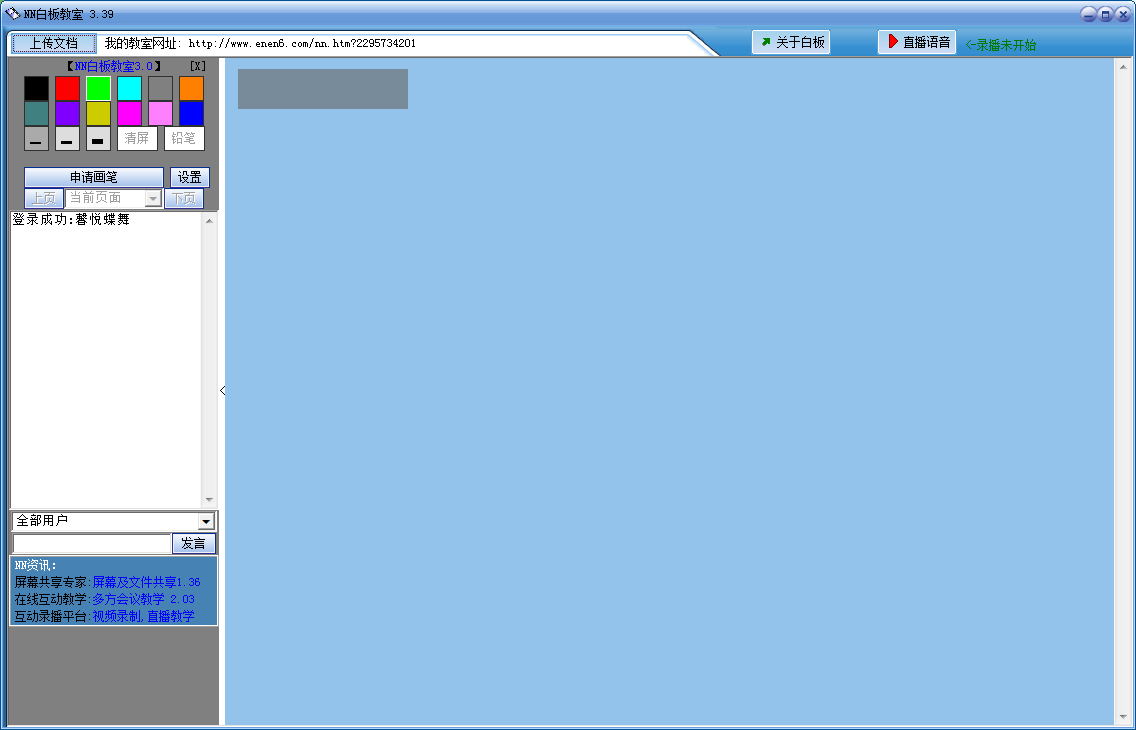Click the 上传文档 upload document button
The image size is (1136, 730).
54,43
